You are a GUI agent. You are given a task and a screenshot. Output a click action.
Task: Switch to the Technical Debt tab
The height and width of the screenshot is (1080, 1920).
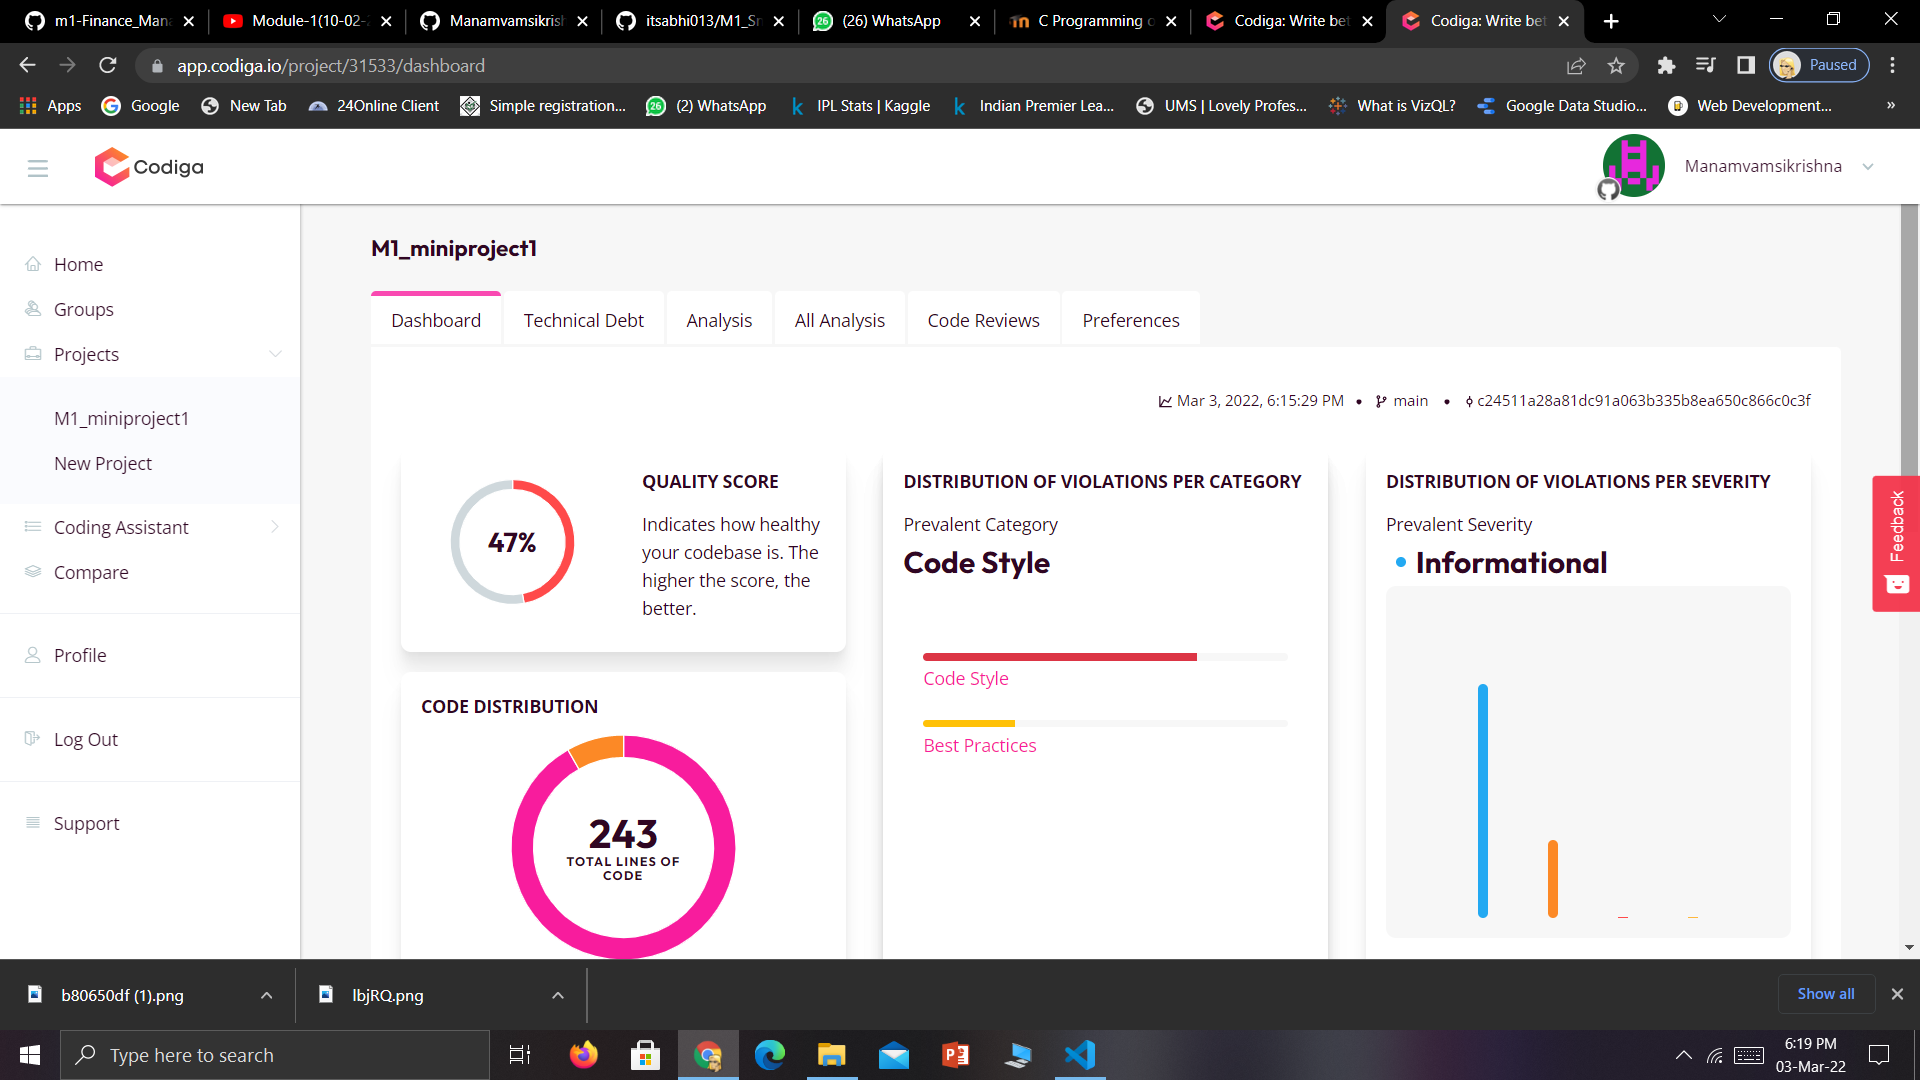(584, 320)
